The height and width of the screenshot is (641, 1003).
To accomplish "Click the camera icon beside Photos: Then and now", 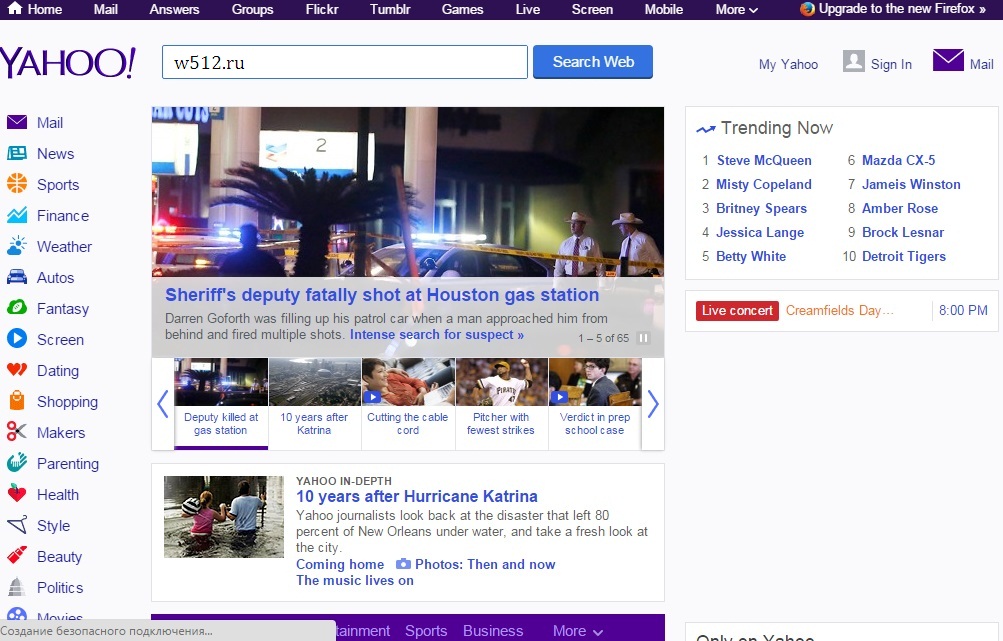I will coord(403,564).
